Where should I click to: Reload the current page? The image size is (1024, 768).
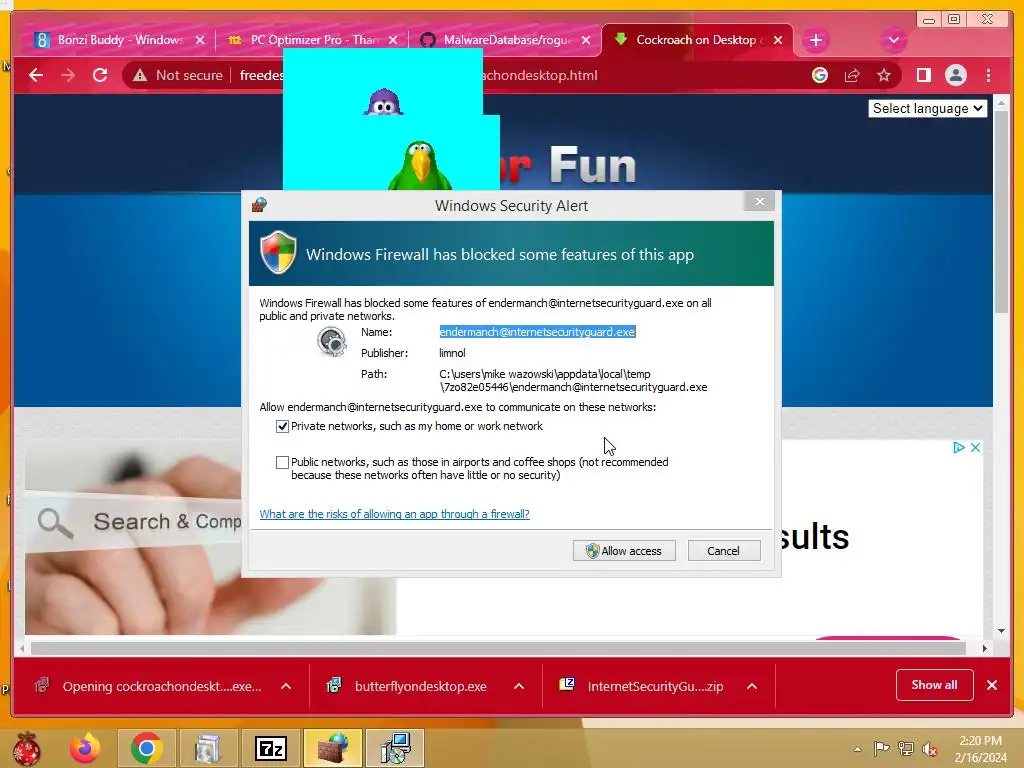tap(100, 76)
